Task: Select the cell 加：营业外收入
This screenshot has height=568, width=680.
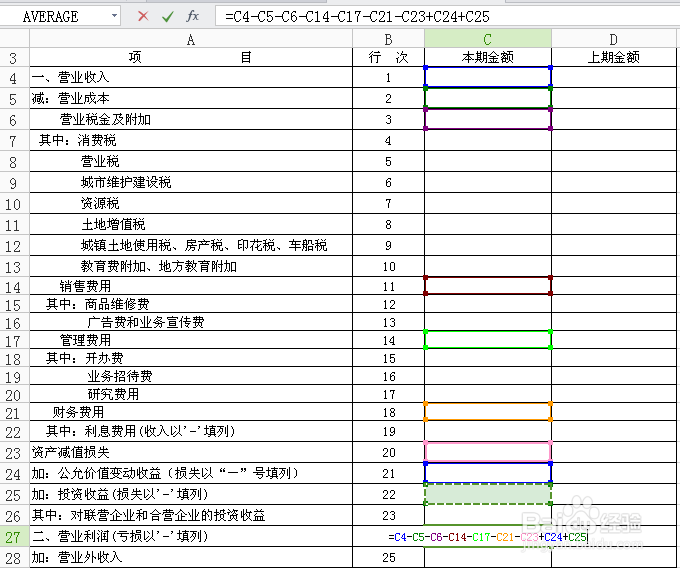Action: click(191, 557)
